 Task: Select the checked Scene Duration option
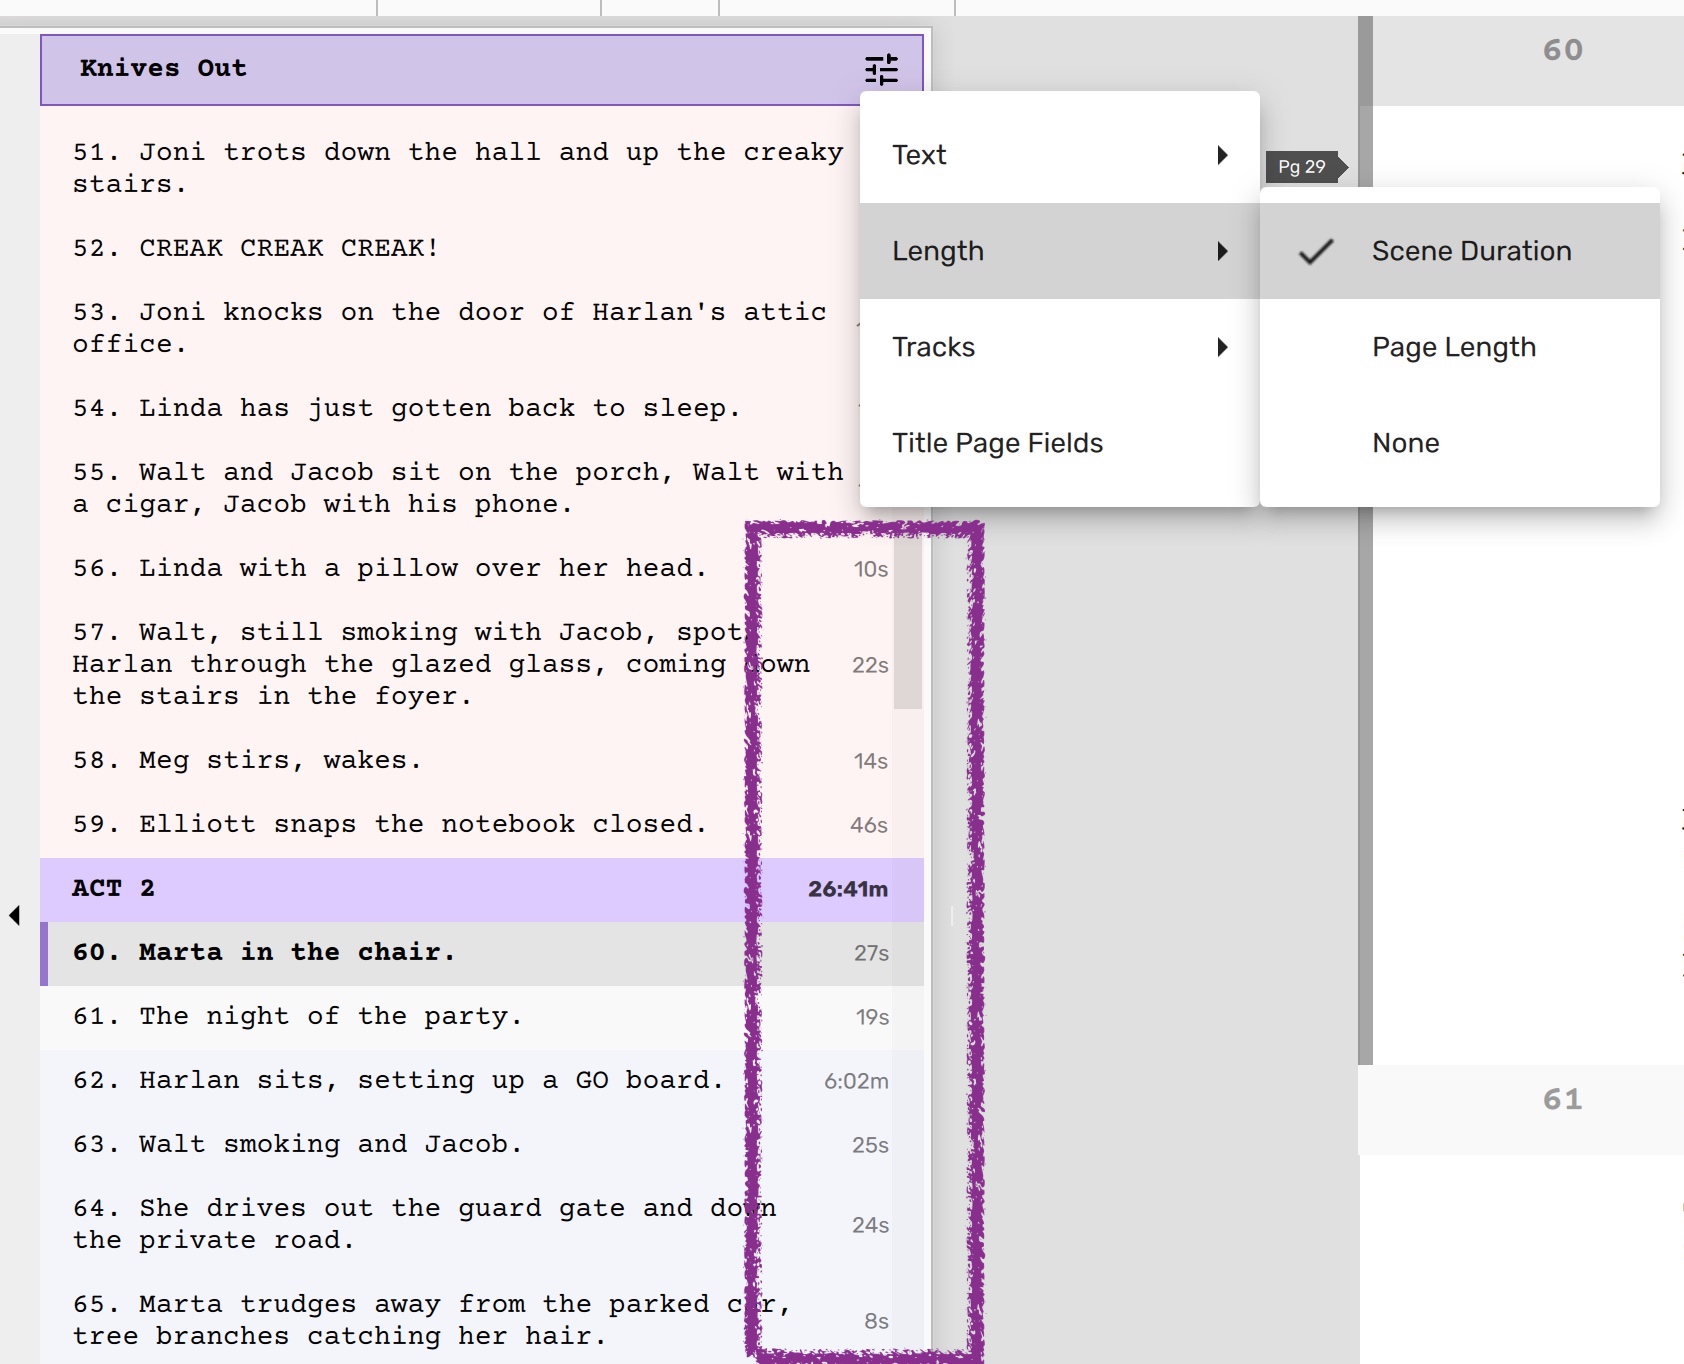point(1470,251)
